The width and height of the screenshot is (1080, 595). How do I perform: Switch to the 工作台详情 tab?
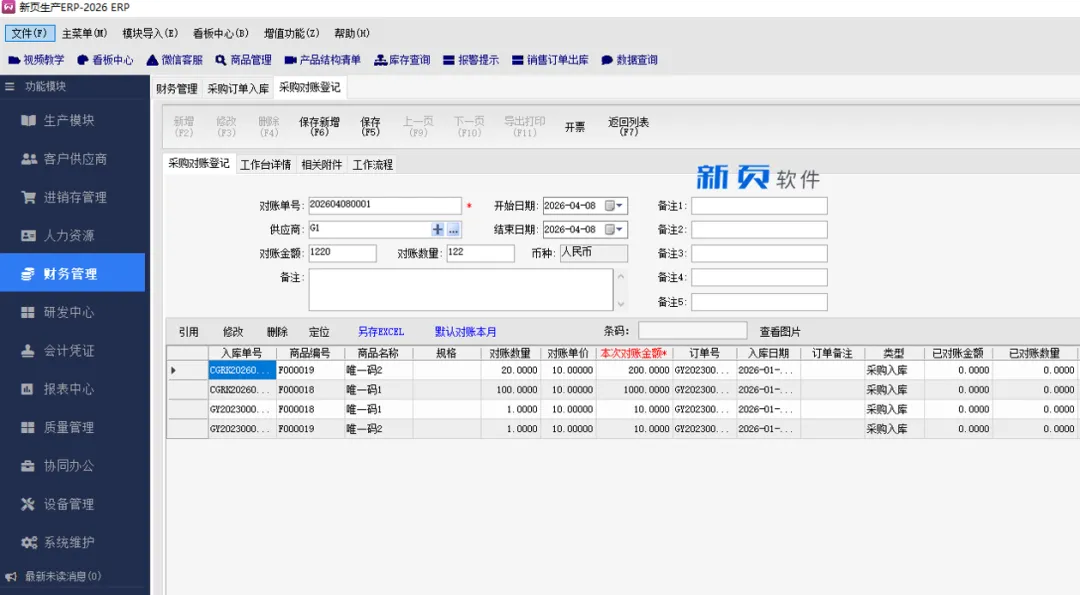click(265, 165)
